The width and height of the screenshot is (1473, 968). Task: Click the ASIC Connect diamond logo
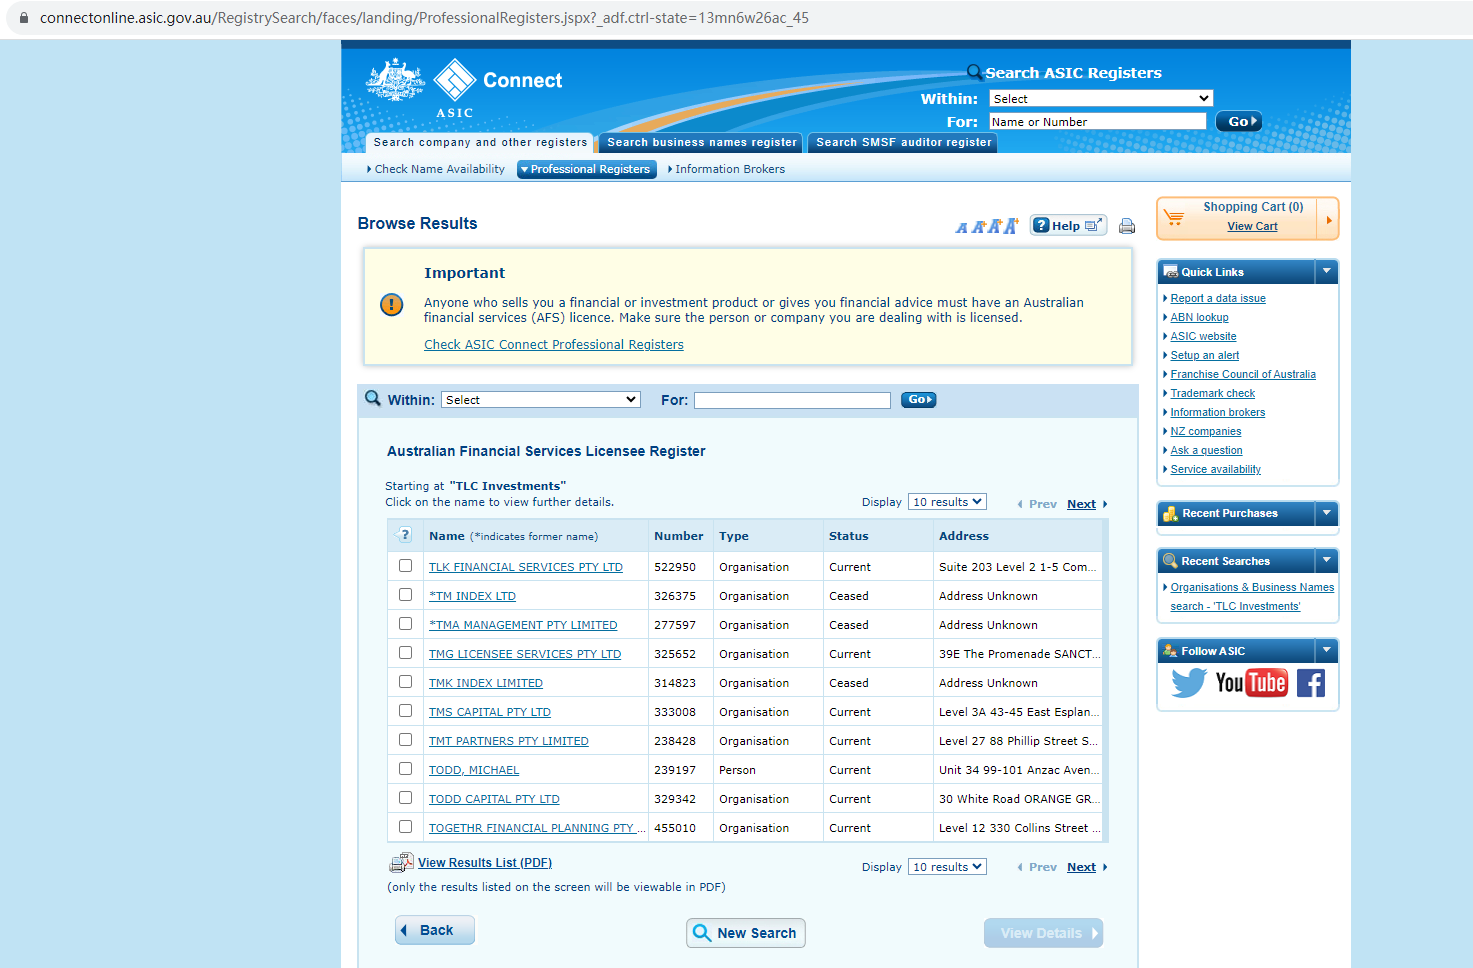455,80
